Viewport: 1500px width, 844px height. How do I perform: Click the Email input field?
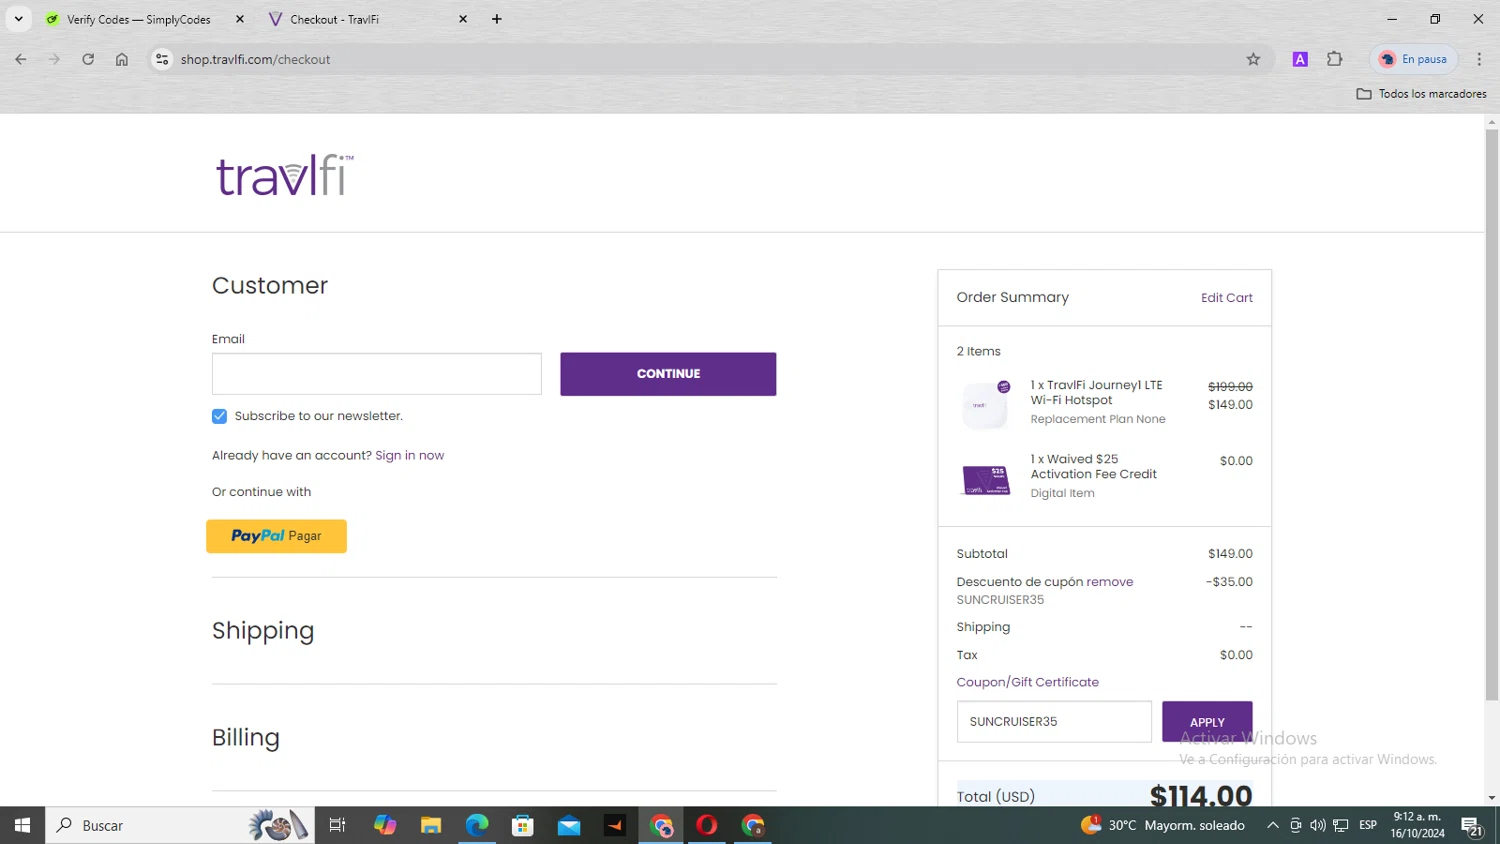[x=376, y=374]
